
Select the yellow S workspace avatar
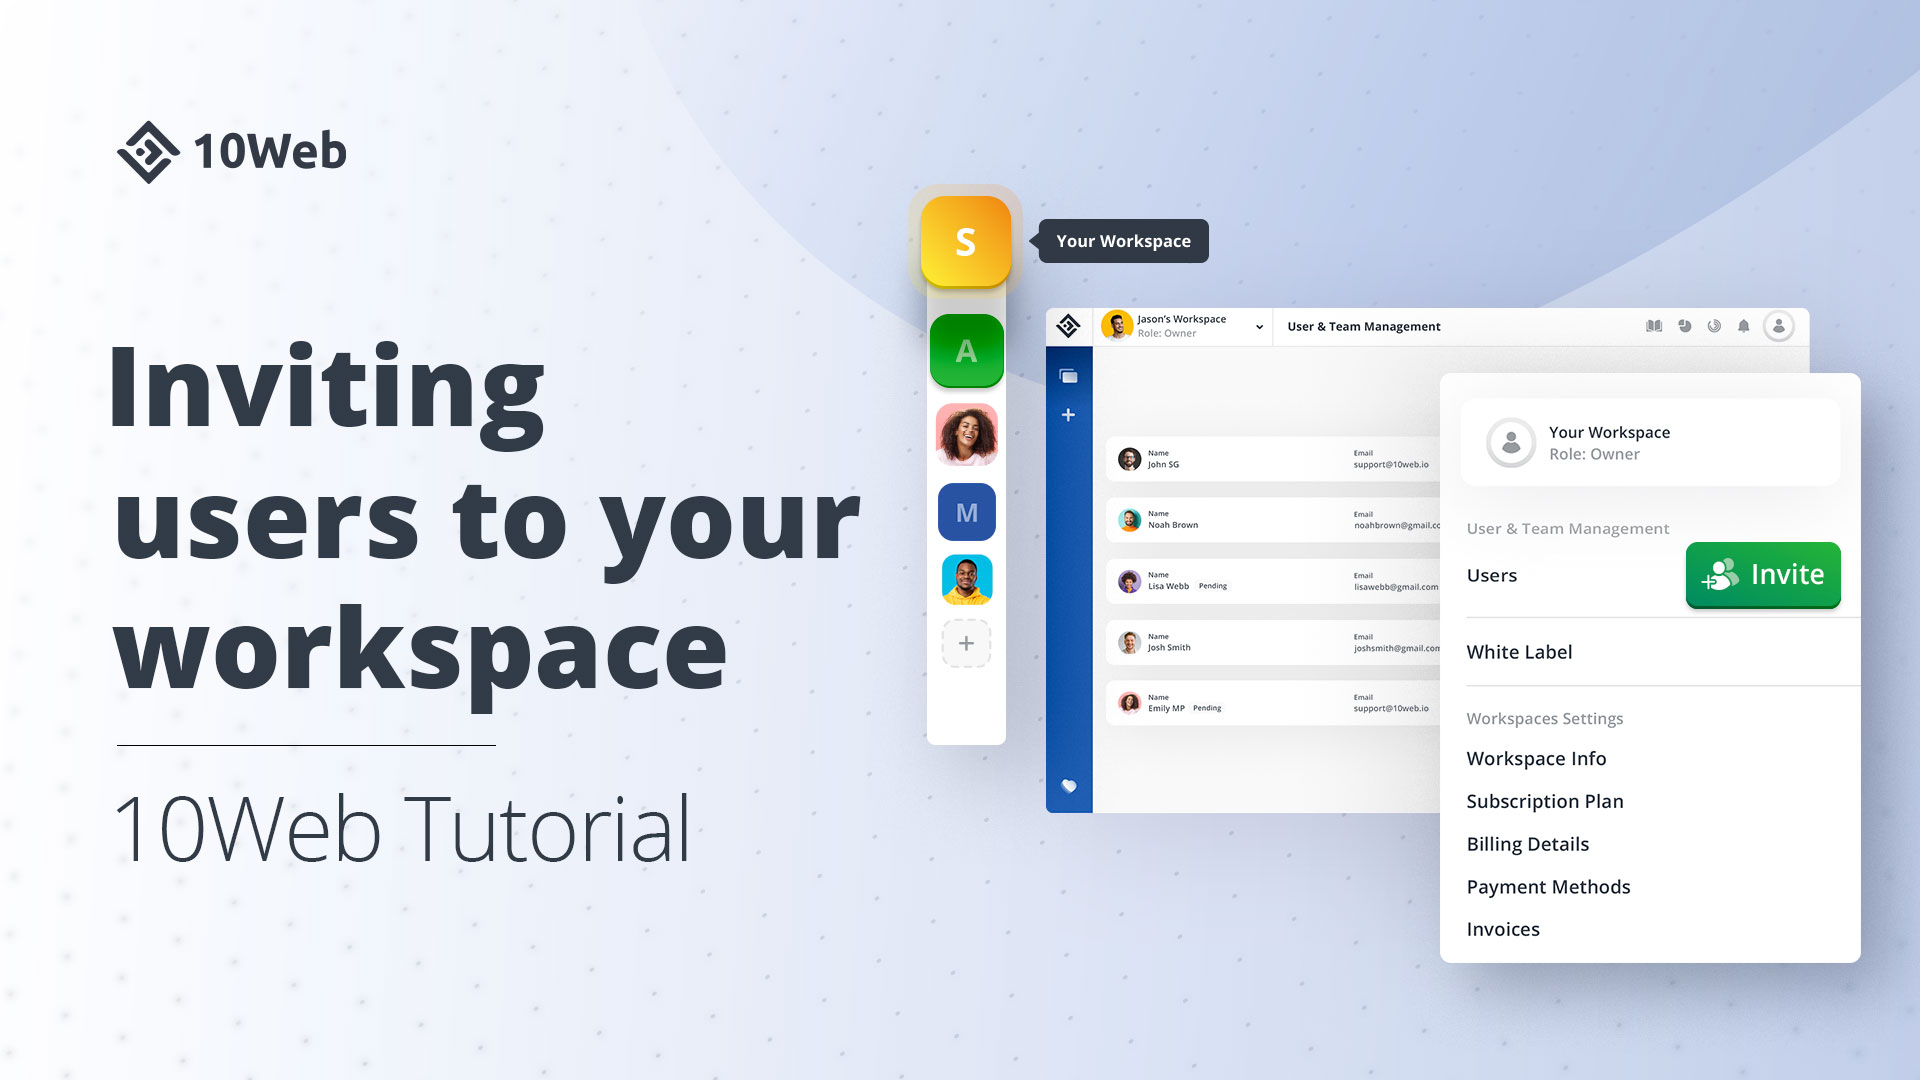(967, 241)
